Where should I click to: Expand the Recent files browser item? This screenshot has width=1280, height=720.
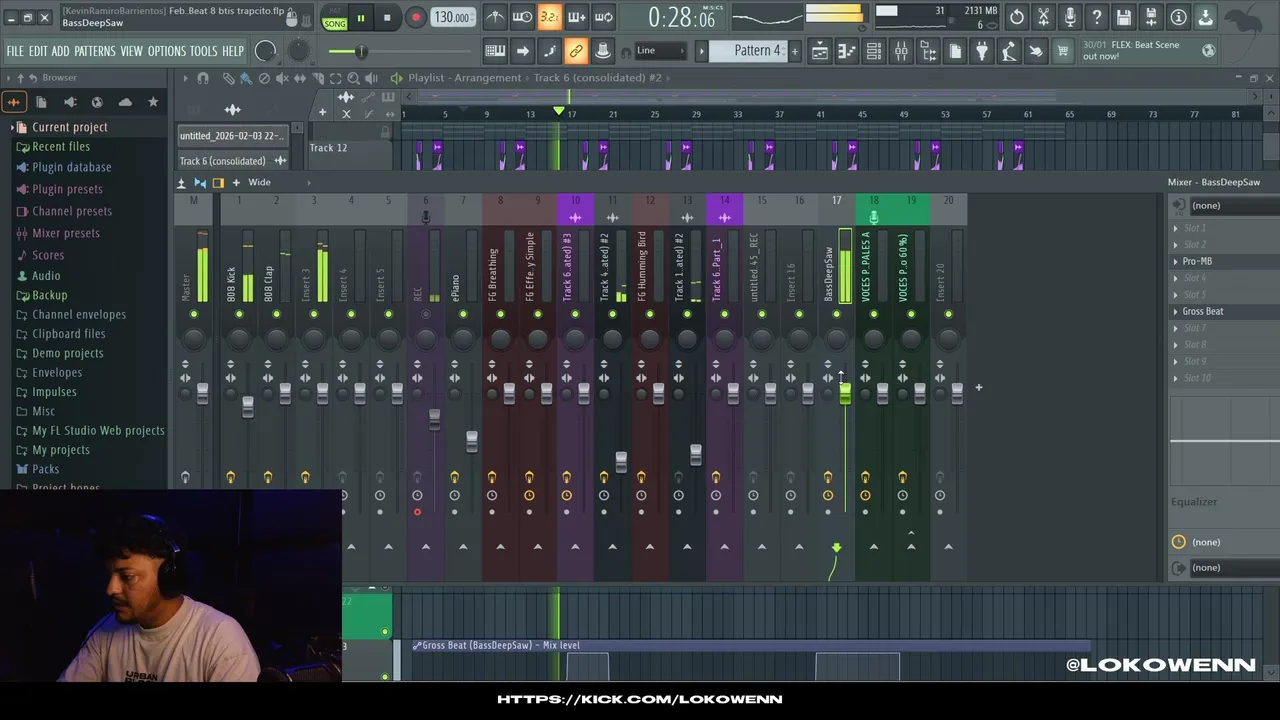(x=60, y=147)
